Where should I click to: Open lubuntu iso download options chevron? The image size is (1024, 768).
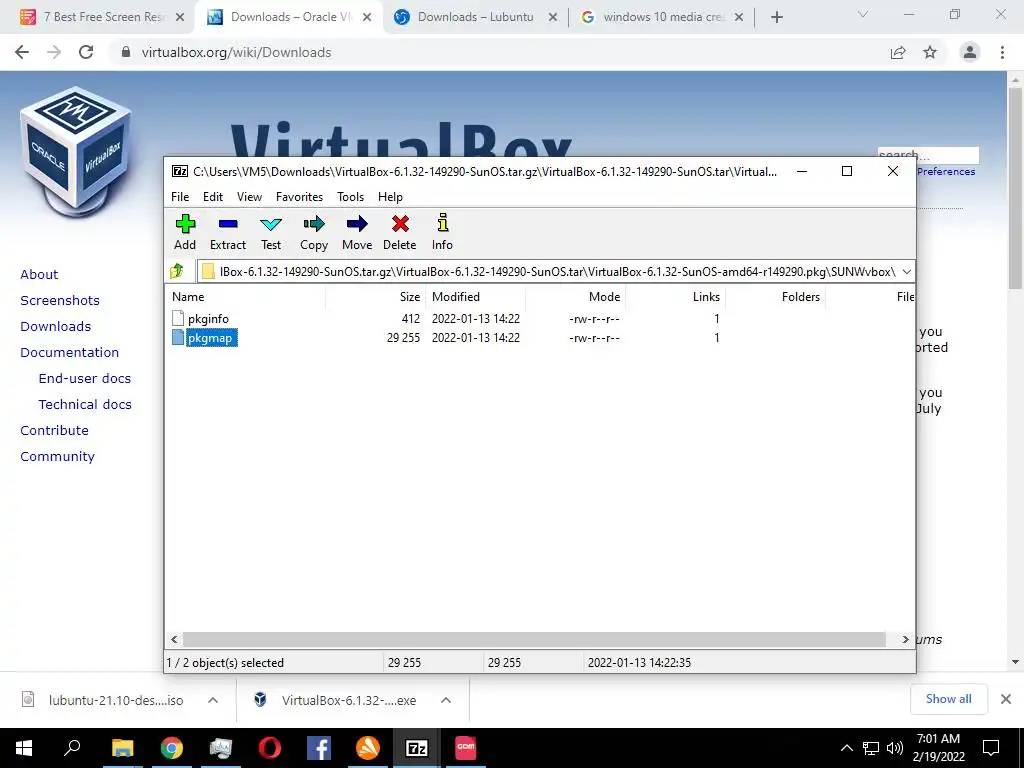[x=213, y=700]
